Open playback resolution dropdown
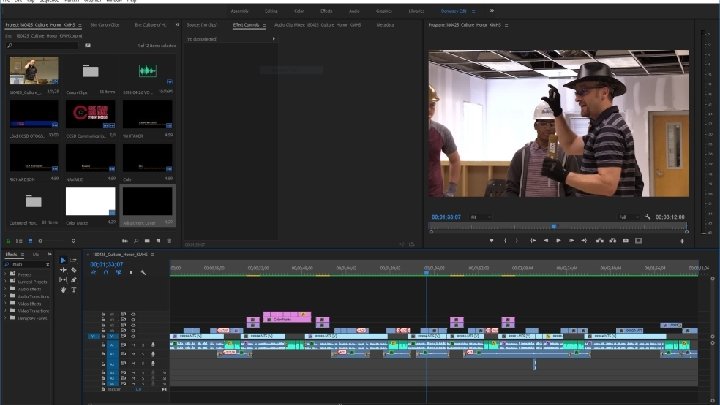This screenshot has width=720, height=405. pyautogui.click(x=628, y=217)
